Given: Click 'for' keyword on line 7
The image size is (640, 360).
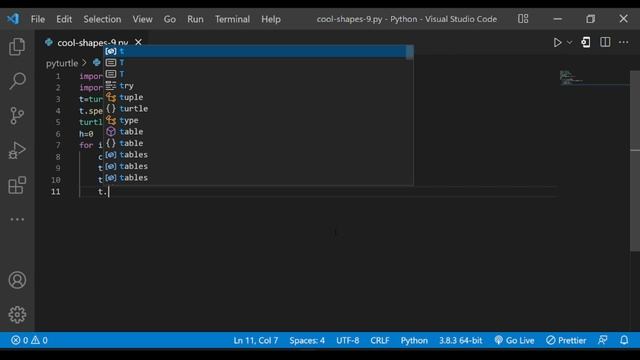Looking at the screenshot, I should [x=86, y=145].
